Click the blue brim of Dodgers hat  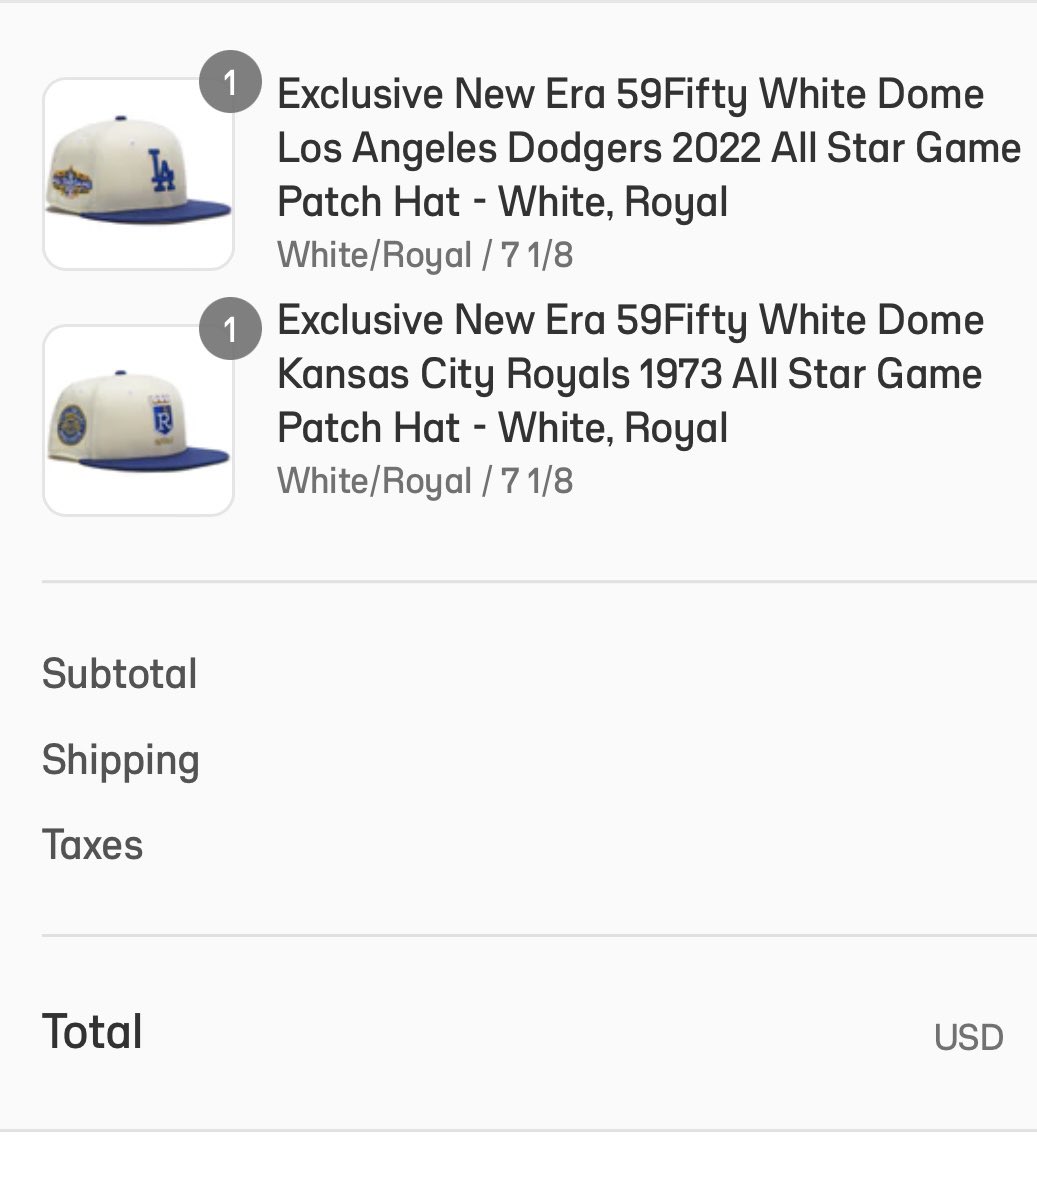pyautogui.click(x=155, y=212)
